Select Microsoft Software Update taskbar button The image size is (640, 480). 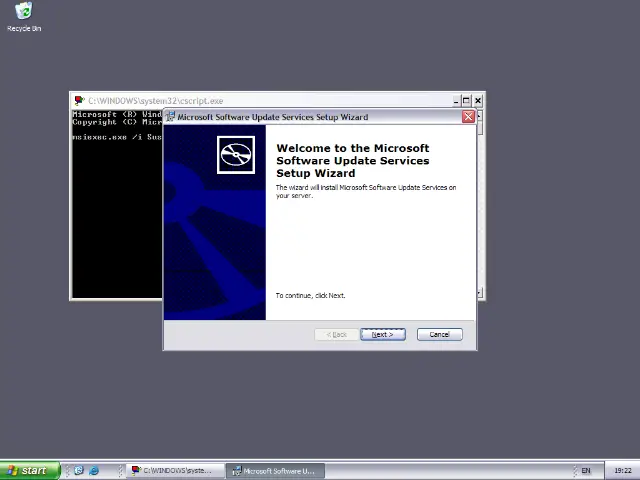click(276, 471)
